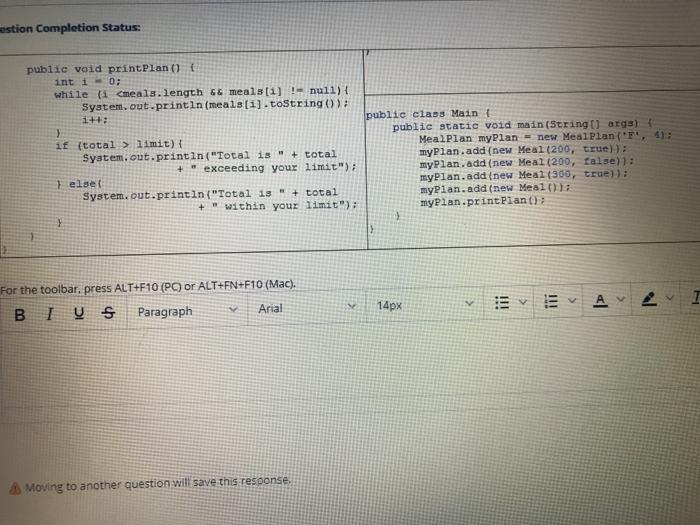Open the Arial font family dropdown
The height and width of the screenshot is (525, 700).
(307, 308)
